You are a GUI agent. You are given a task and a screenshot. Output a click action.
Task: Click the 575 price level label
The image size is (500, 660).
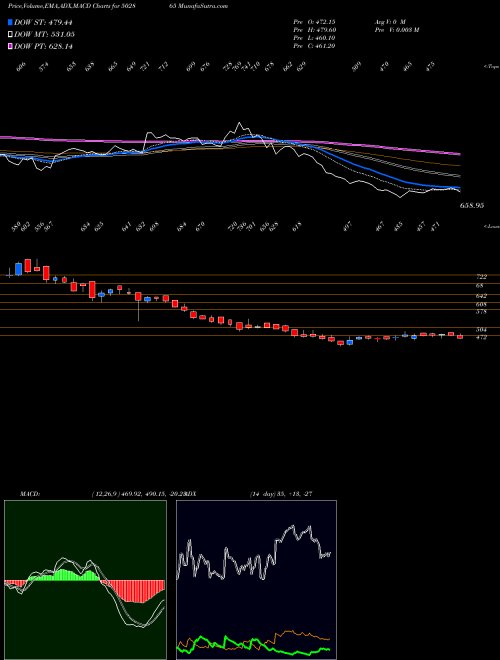[481, 312]
